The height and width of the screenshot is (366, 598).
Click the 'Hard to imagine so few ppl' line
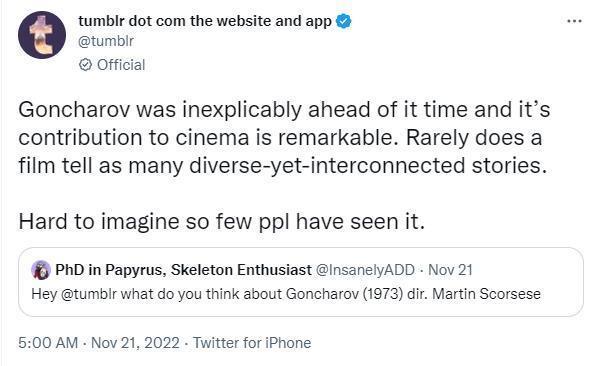point(221,222)
